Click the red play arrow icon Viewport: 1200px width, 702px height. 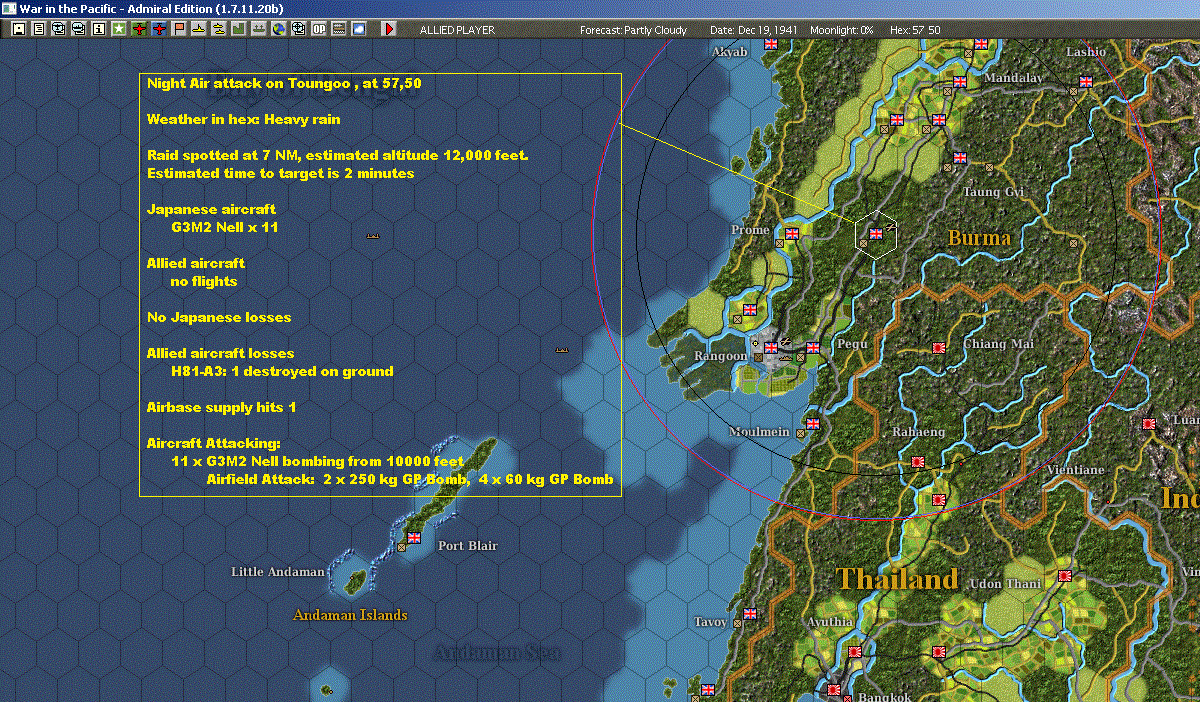(x=389, y=29)
